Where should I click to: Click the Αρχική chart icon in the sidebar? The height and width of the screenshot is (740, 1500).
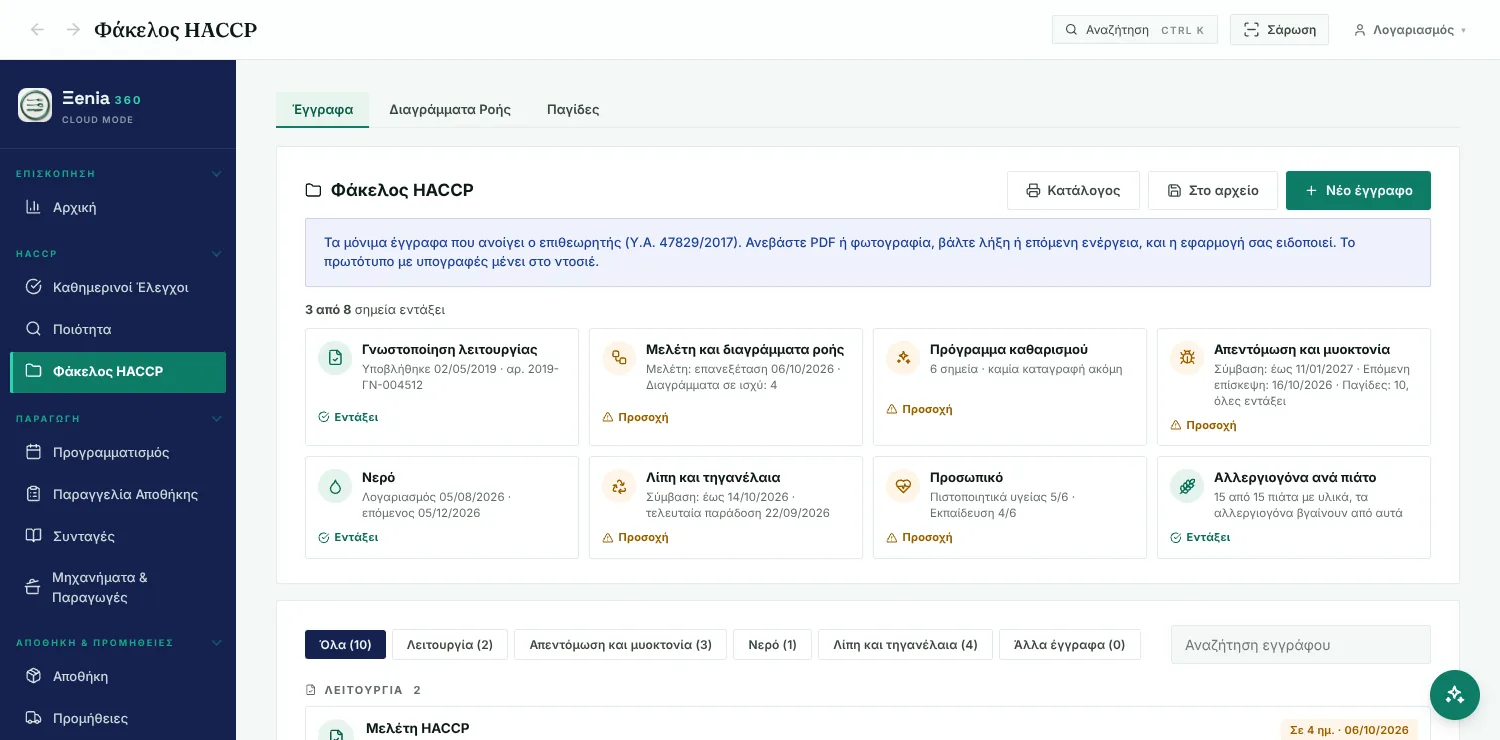click(33, 207)
